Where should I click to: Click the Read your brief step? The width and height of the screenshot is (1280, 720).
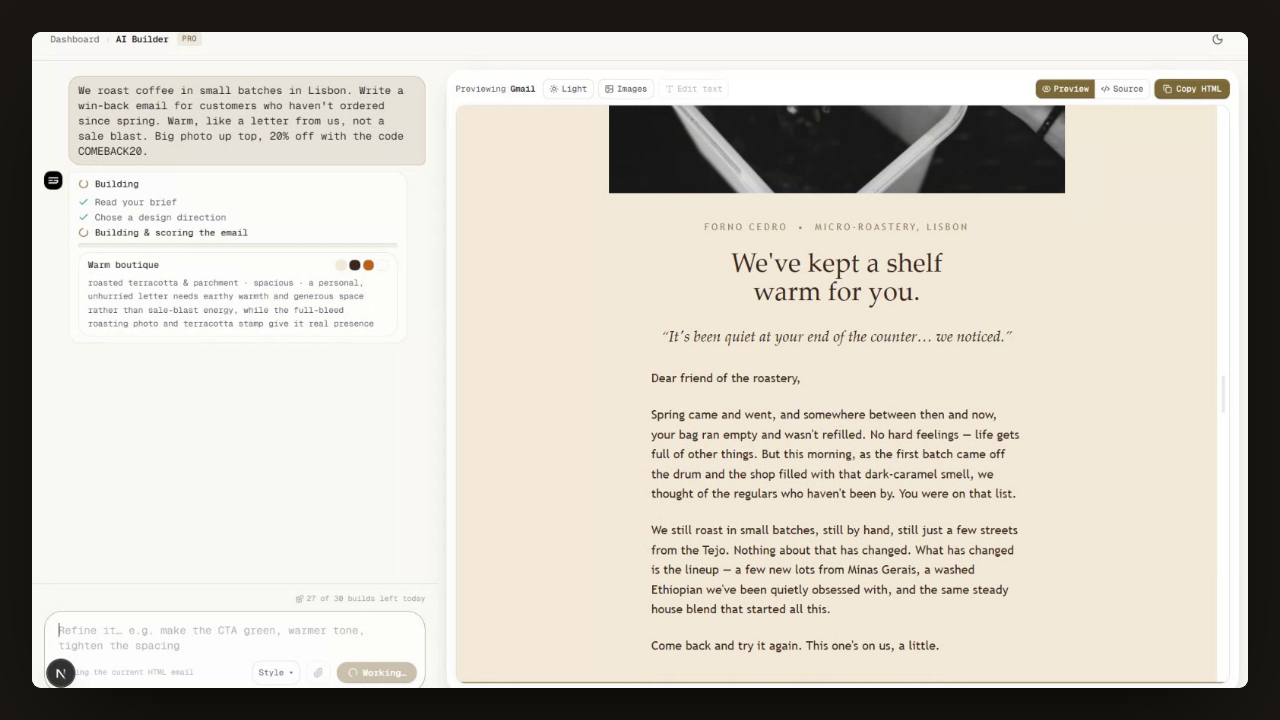coord(136,202)
